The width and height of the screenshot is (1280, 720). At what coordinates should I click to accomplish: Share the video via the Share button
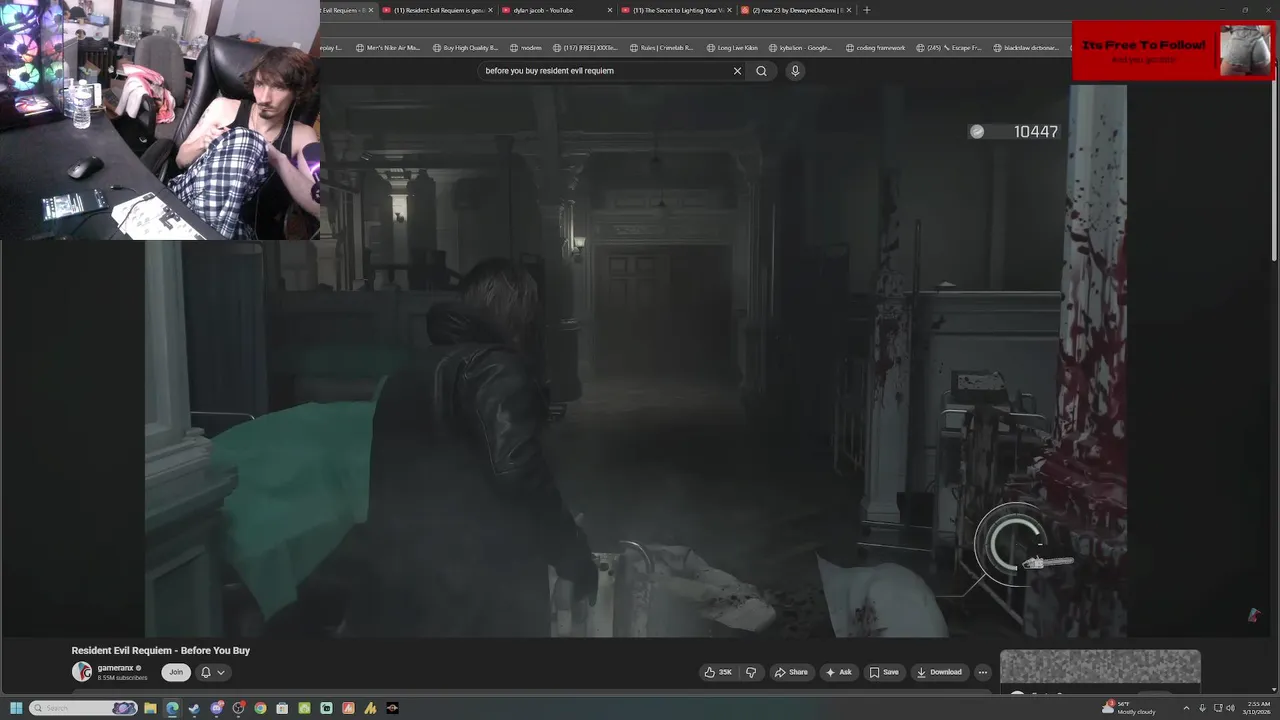[791, 672]
